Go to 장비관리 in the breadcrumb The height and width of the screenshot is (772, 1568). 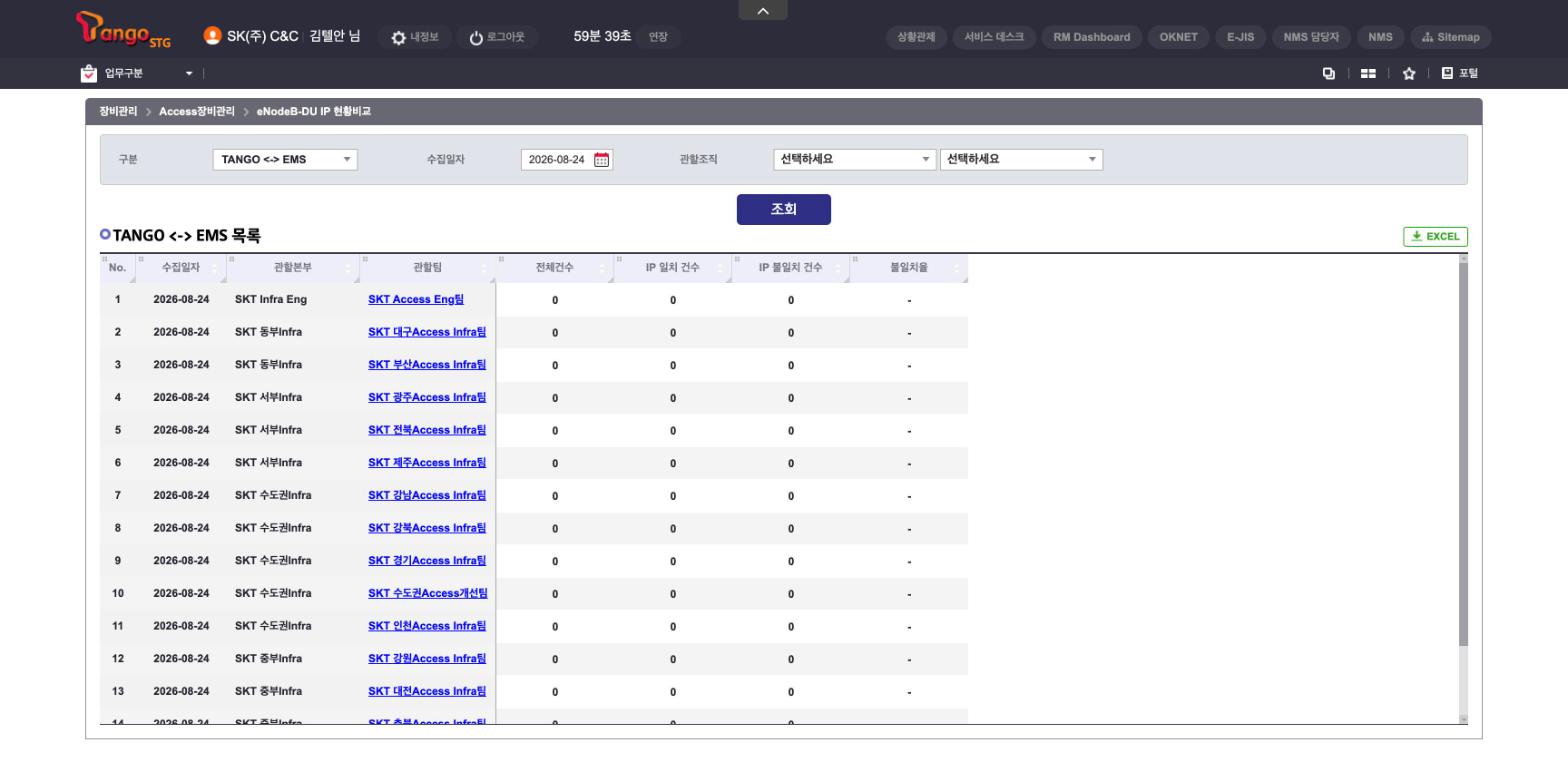pyautogui.click(x=118, y=112)
